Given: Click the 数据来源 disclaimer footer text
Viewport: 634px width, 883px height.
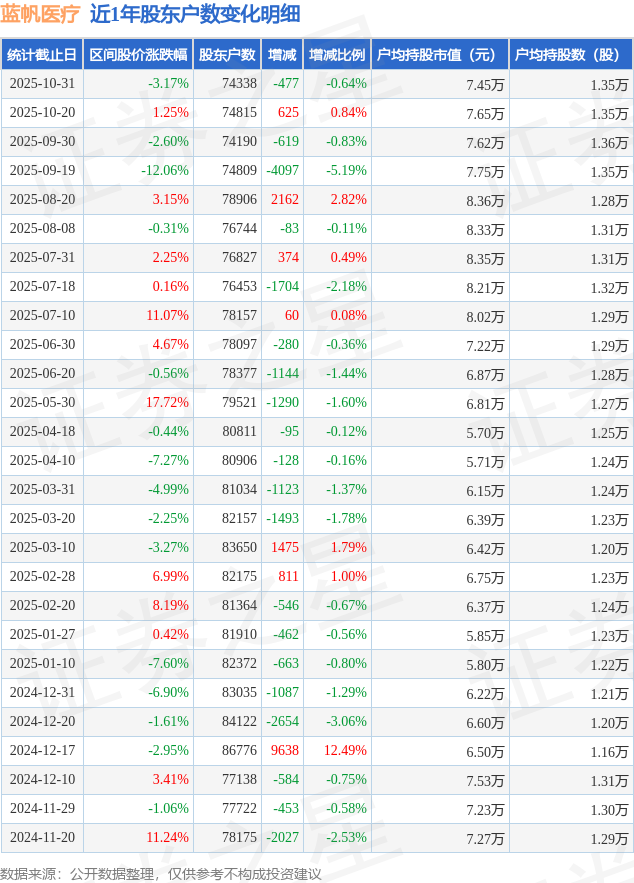Looking at the screenshot, I should point(161,873).
